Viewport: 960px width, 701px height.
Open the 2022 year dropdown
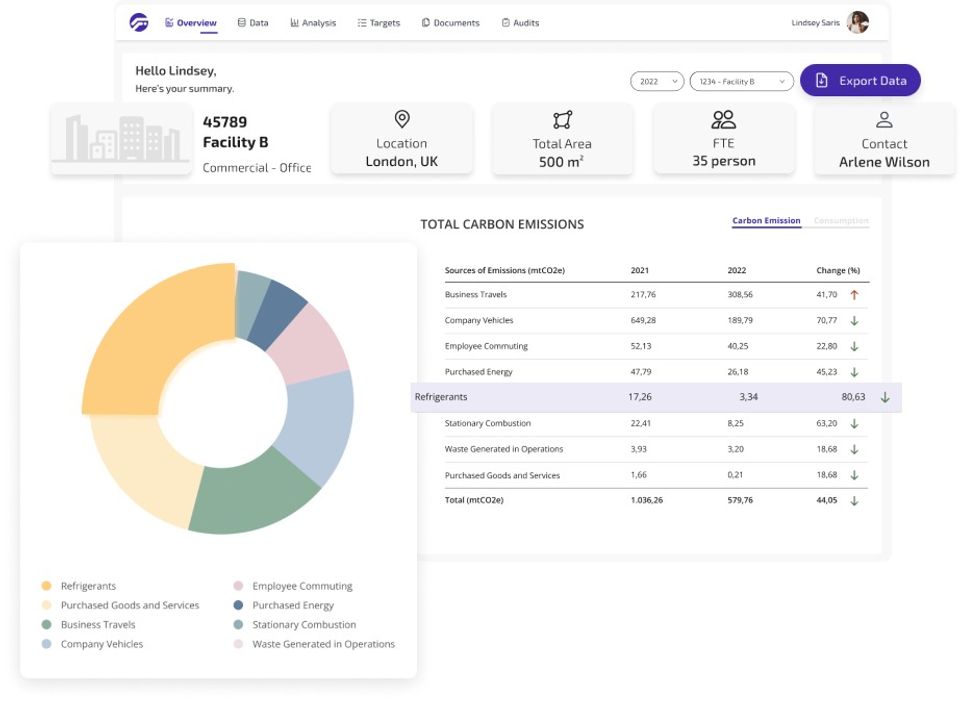click(657, 81)
